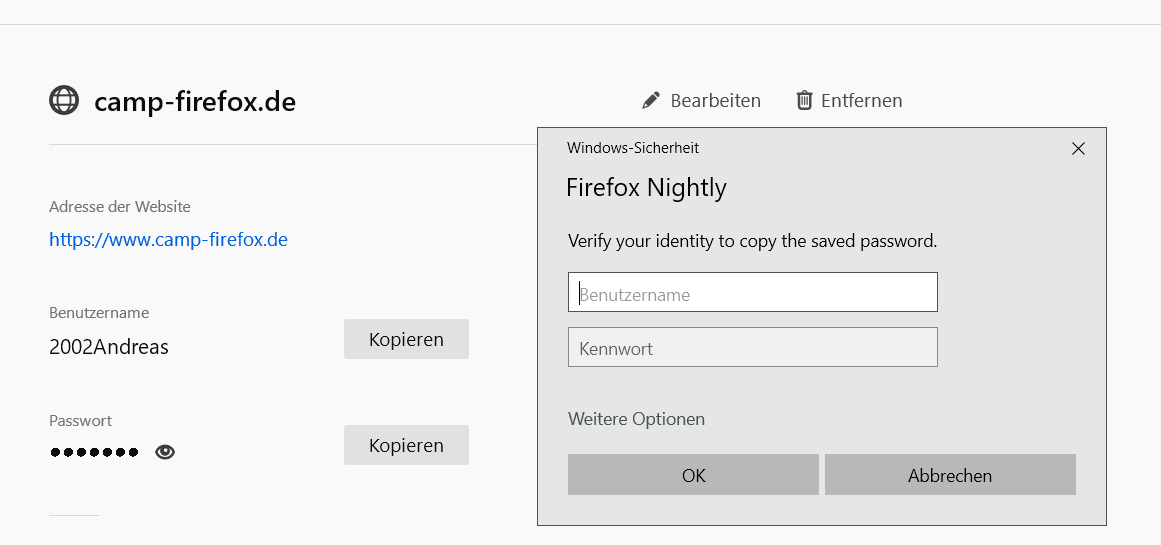Open the https://www.camp-firefox.de link
Screen dimensions: 1161x545
(168, 240)
